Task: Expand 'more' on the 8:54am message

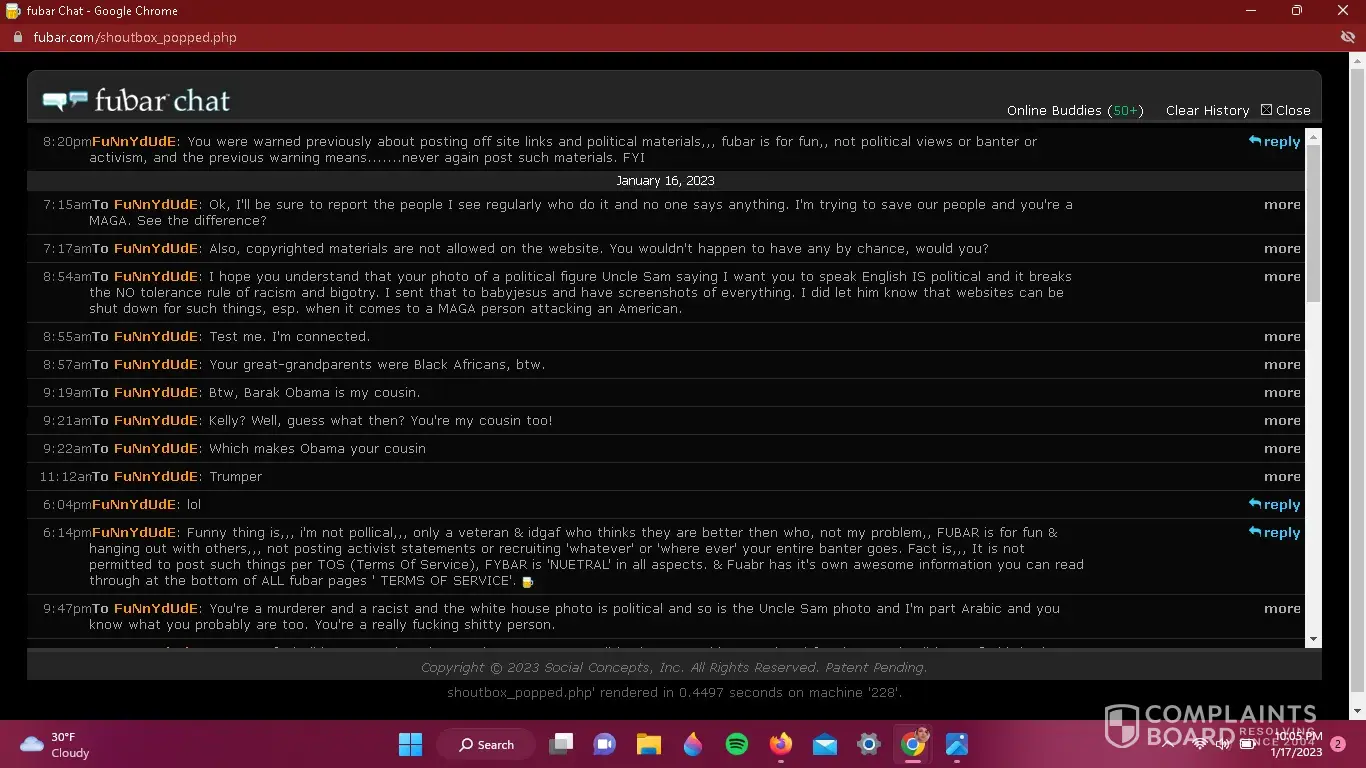Action: pos(1282,277)
